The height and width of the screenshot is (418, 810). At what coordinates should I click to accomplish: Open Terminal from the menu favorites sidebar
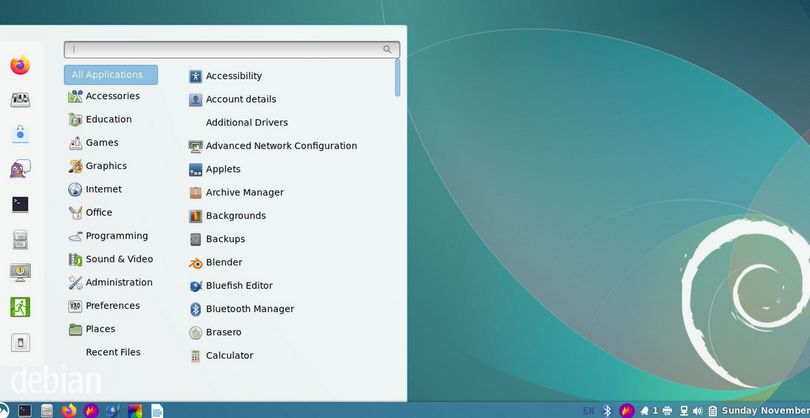(20, 204)
